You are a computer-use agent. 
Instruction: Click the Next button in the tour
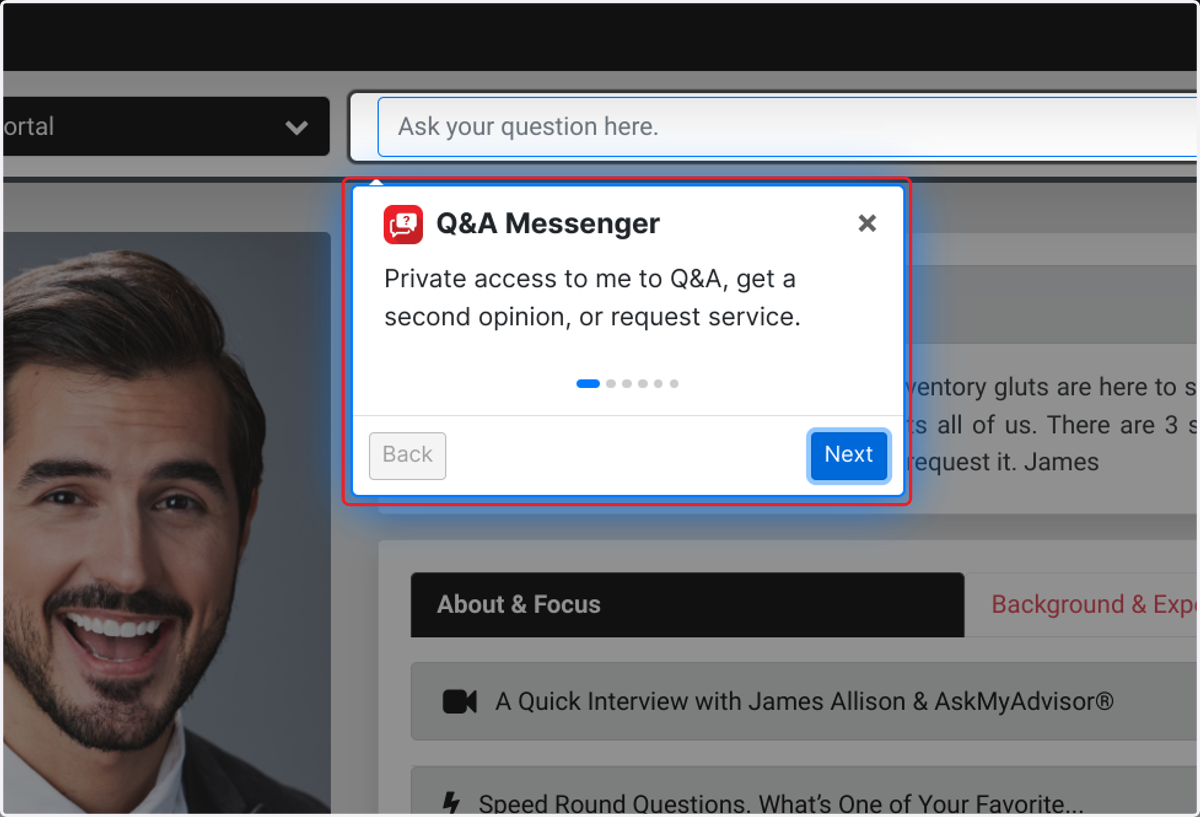[x=848, y=455]
